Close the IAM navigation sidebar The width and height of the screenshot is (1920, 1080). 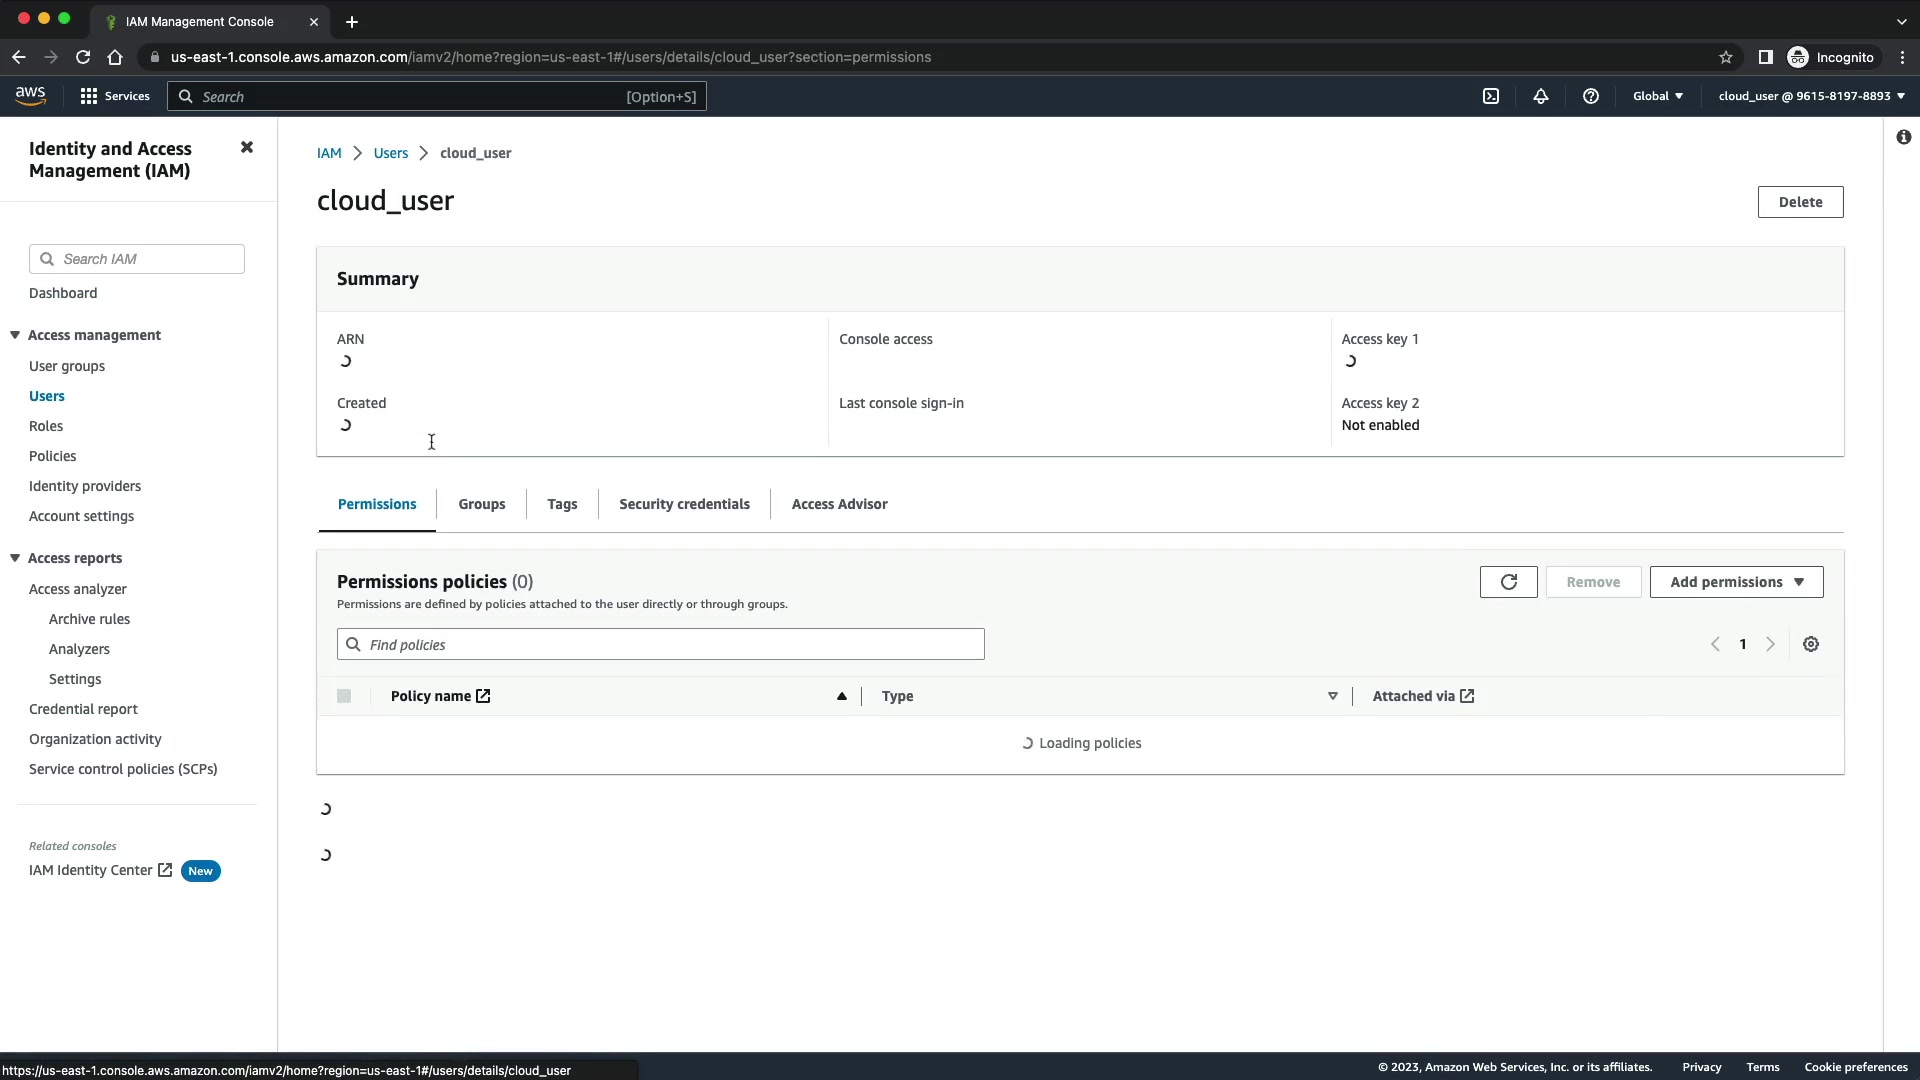[x=247, y=147]
